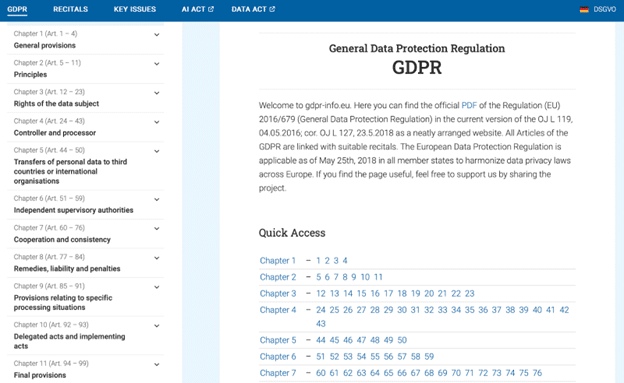Go to Article 9
624x383 pixels.
point(353,277)
